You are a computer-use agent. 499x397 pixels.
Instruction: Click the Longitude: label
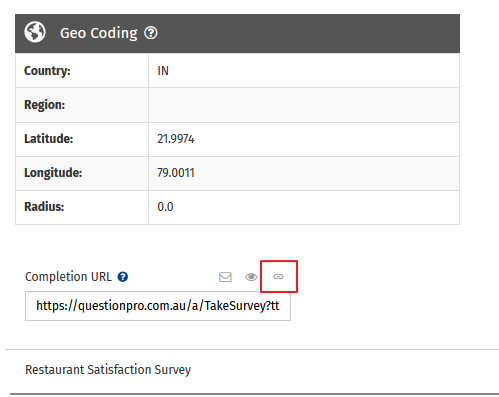pyautogui.click(x=53, y=173)
